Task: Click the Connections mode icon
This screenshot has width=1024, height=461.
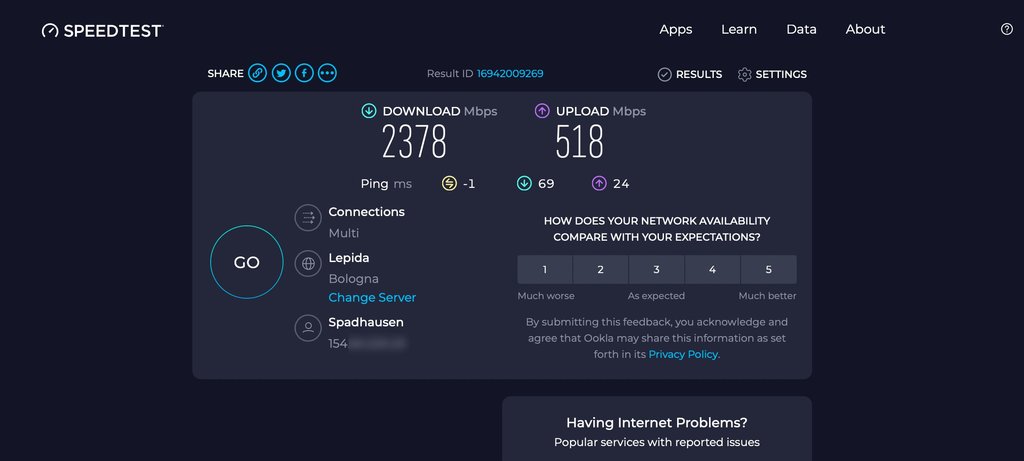Action: pos(308,218)
